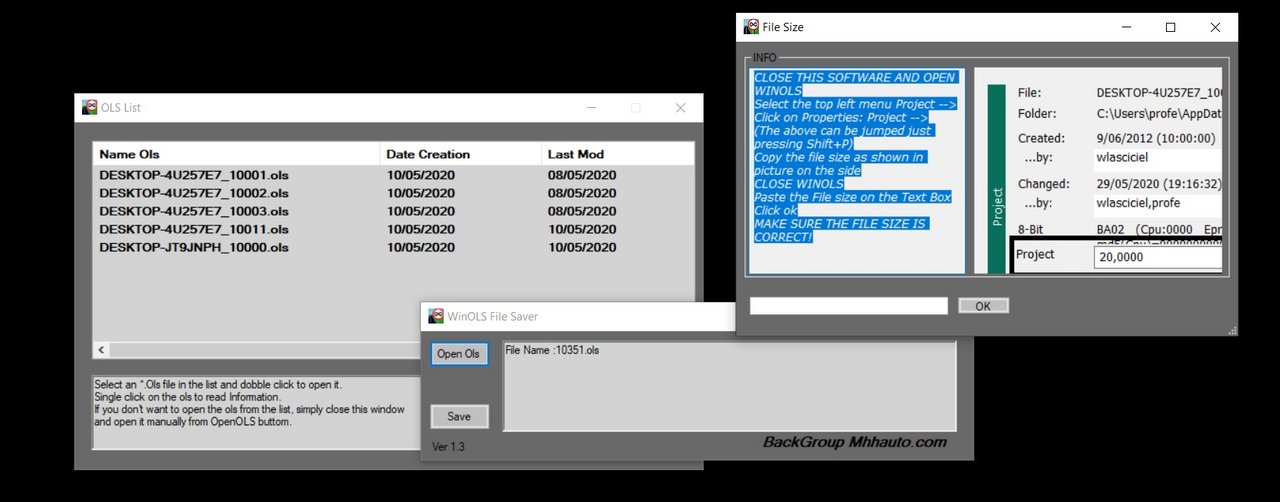
Task: Close the OLS List window
Action: click(x=680, y=108)
